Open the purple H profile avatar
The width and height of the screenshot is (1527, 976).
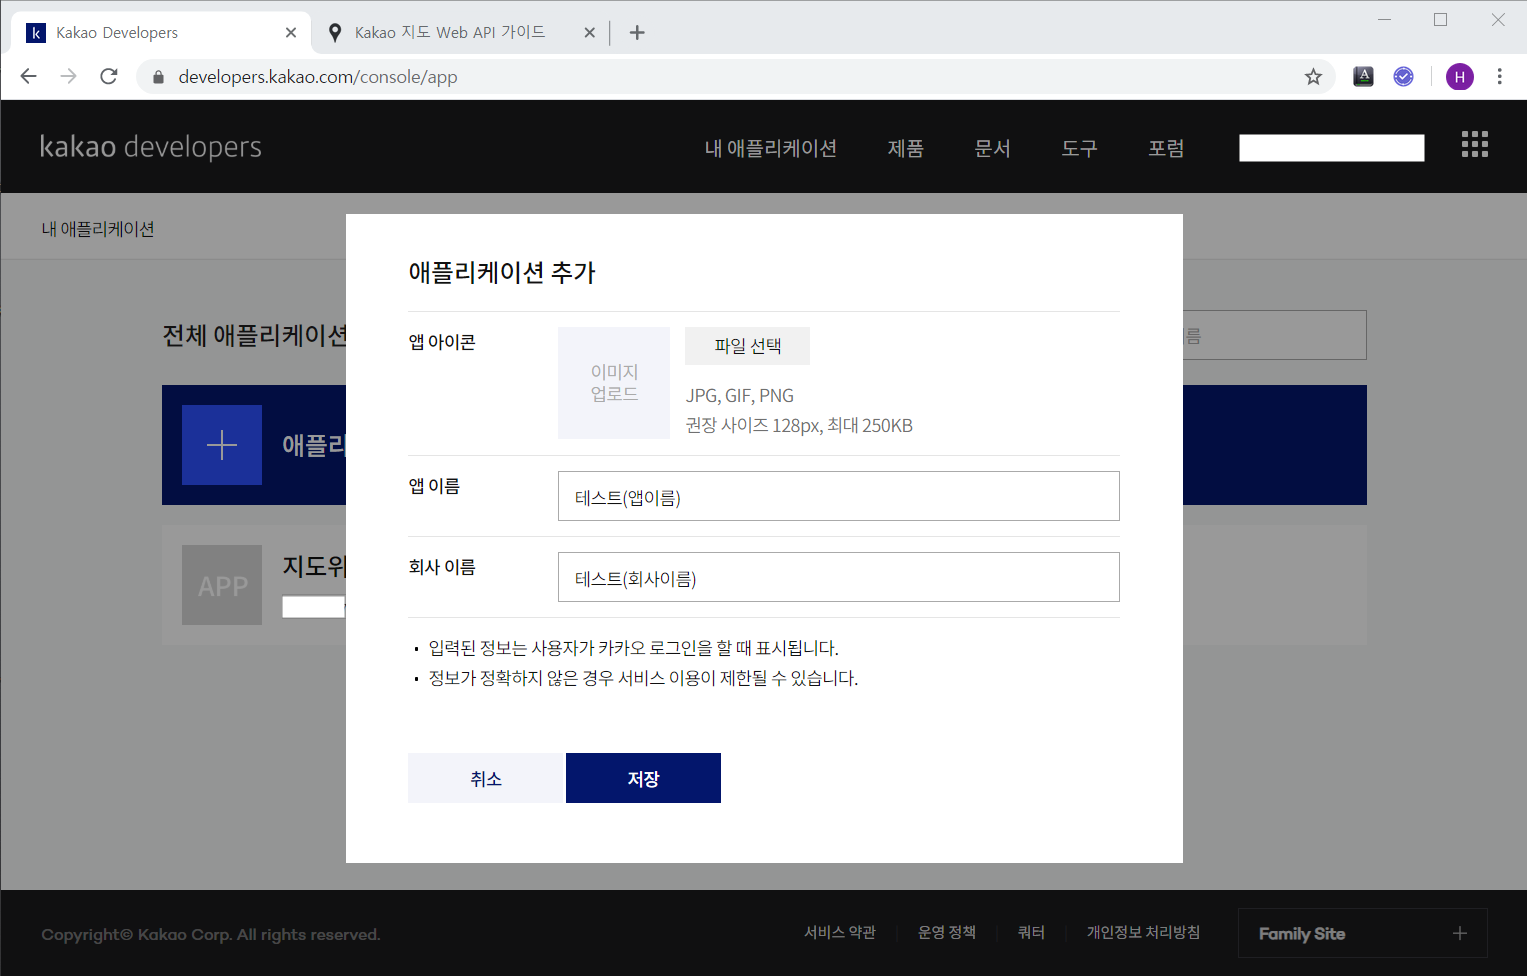pos(1459,76)
